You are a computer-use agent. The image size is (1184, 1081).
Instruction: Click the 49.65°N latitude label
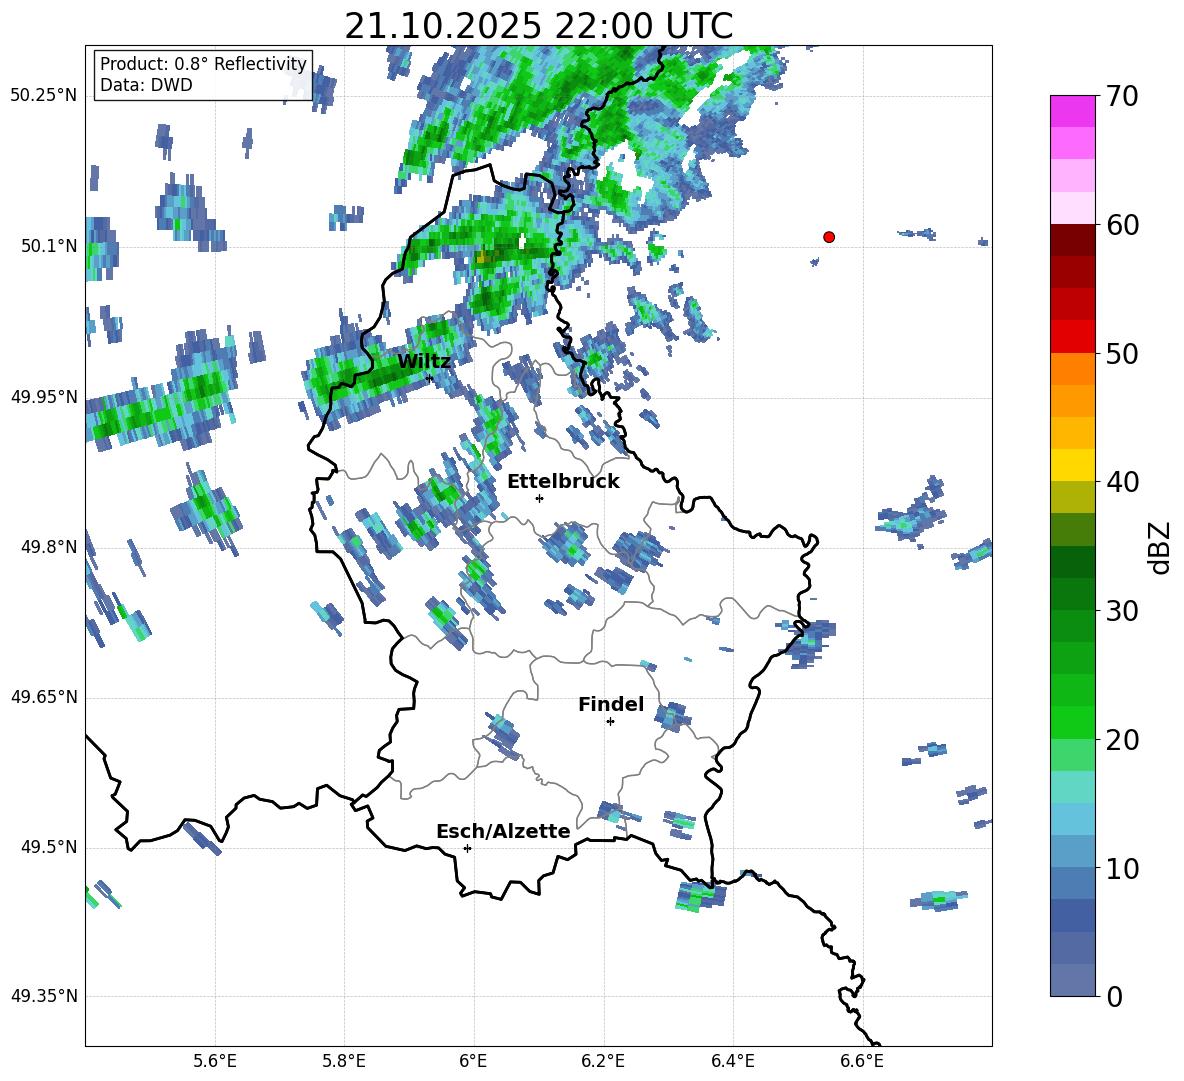click(x=44, y=697)
